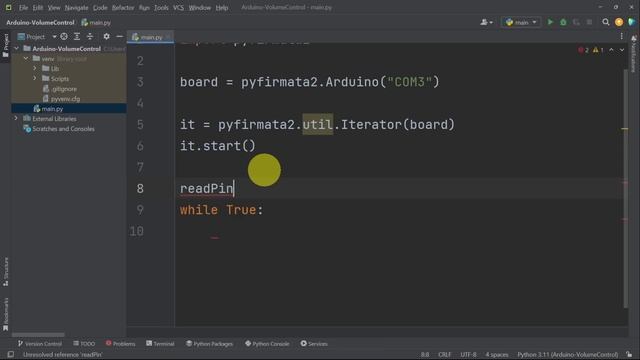Screen dimensions: 640x360
Task: Collapse the Arduino-VolumeControl root folder
Action: pyautogui.click(x=16, y=49)
